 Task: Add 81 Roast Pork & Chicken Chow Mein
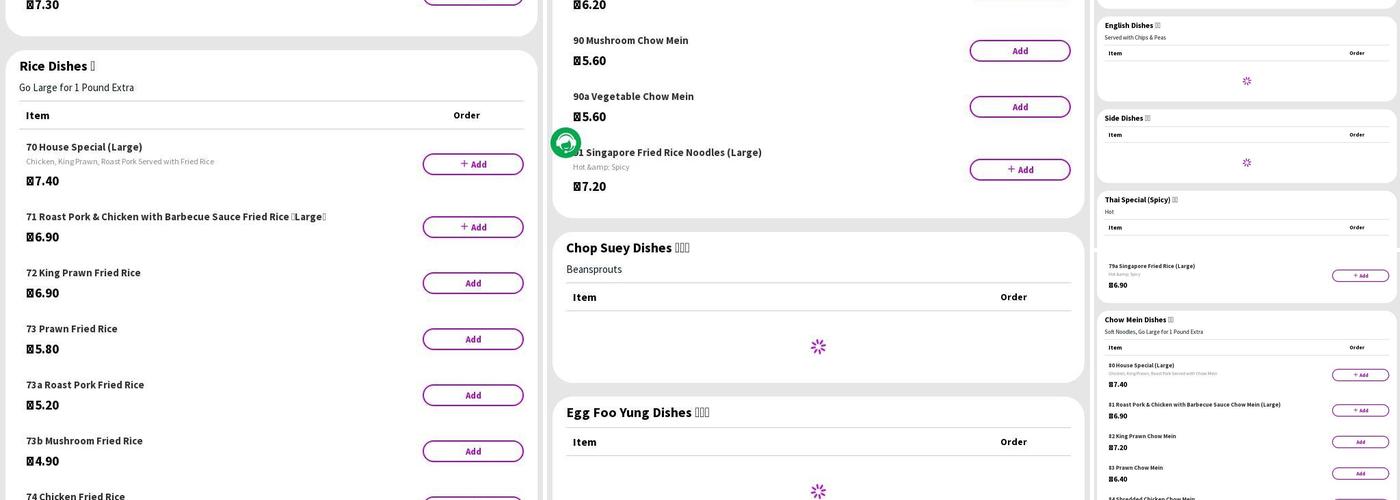tap(1360, 410)
